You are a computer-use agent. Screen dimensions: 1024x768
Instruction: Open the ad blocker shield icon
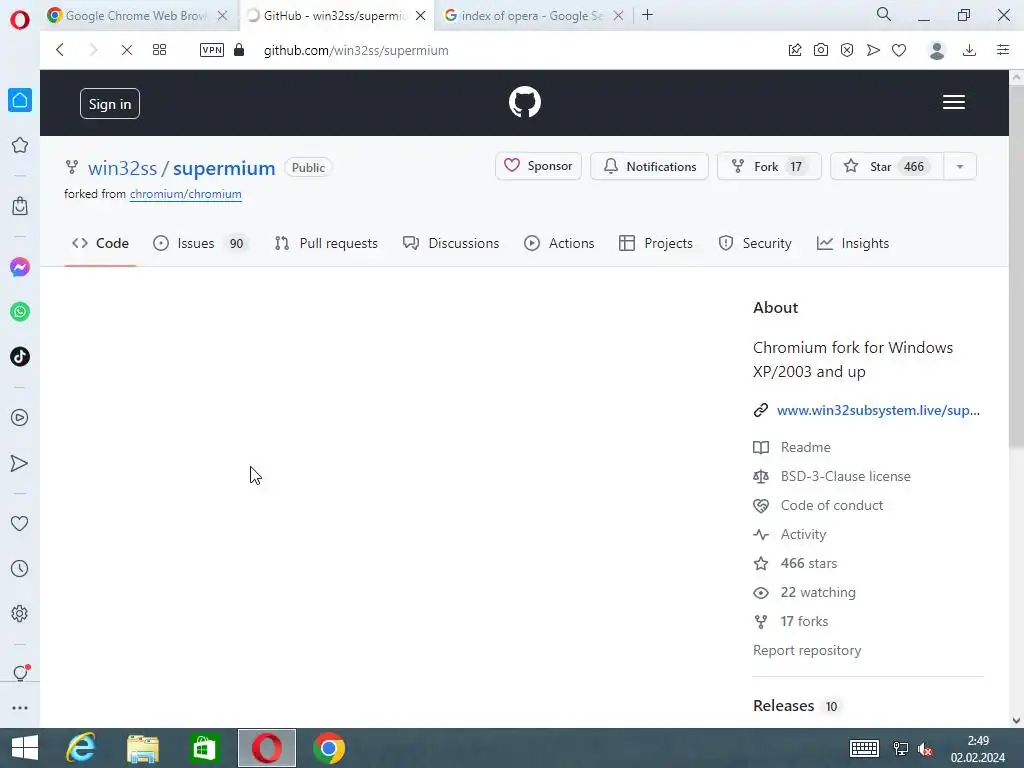847,50
